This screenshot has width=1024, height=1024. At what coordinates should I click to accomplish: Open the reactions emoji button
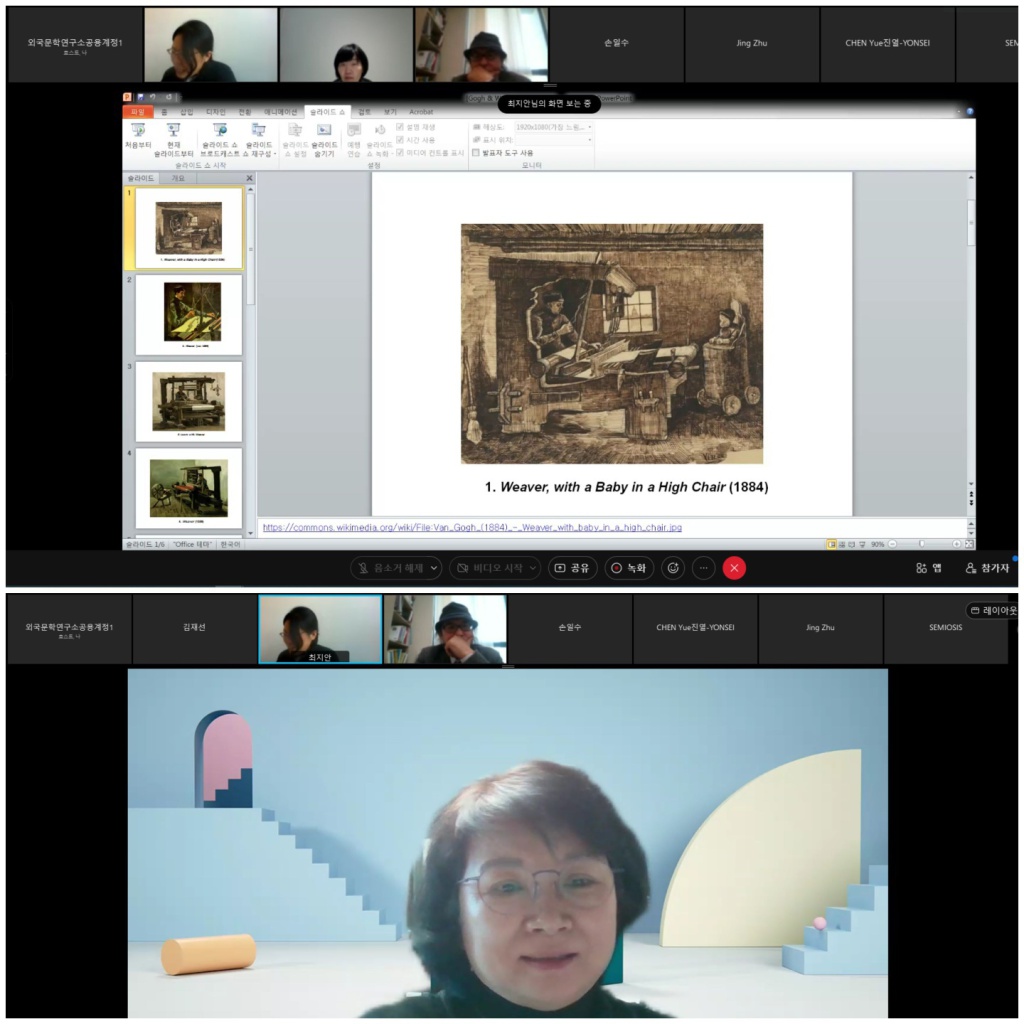673,568
